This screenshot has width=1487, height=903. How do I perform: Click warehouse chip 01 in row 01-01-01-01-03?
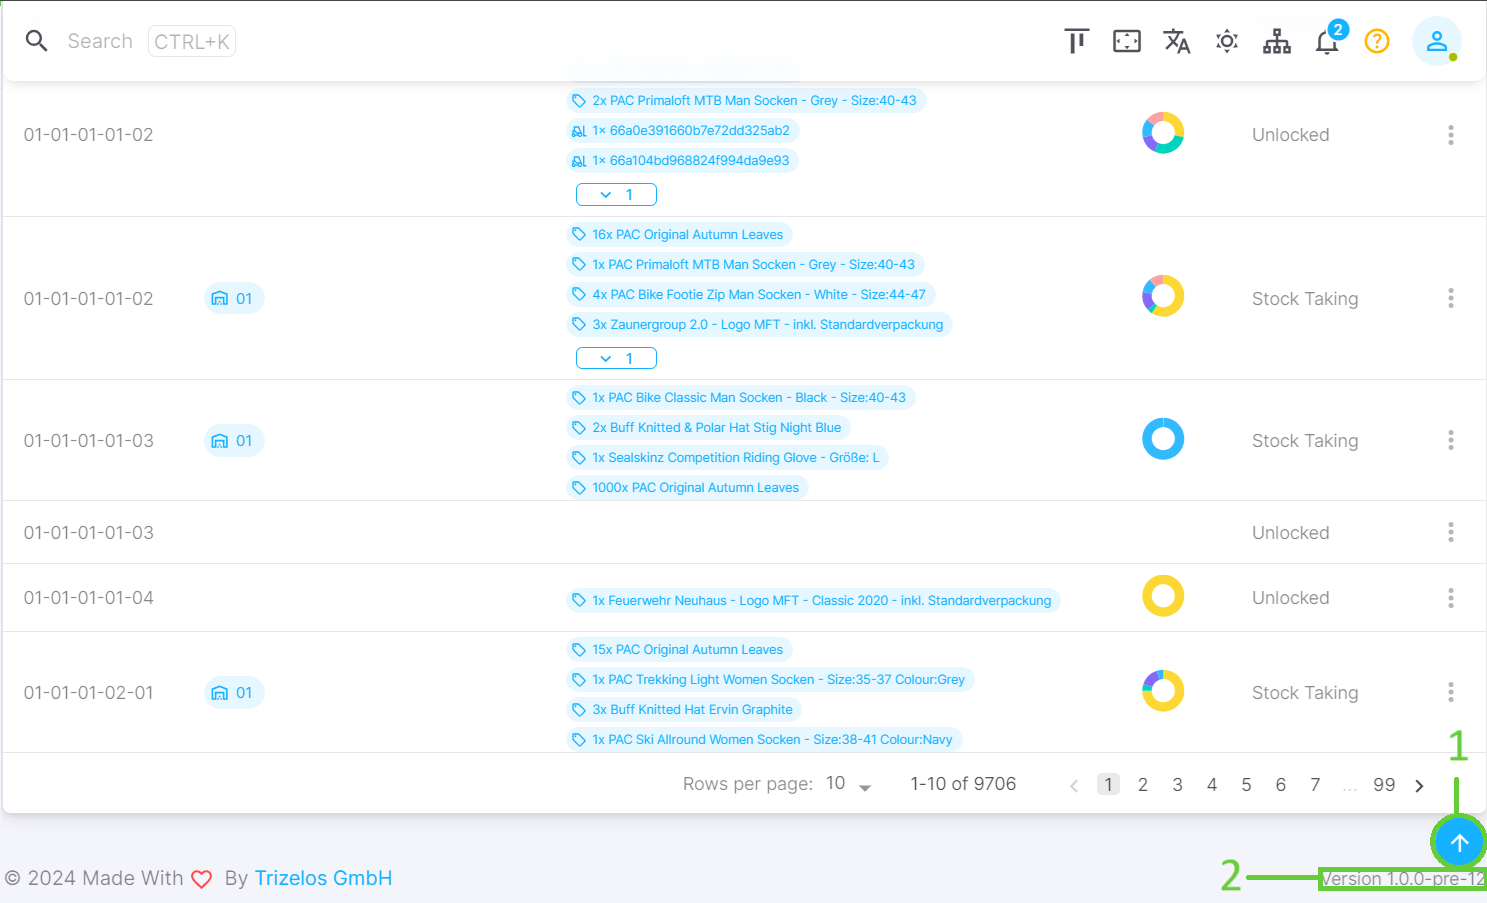click(x=234, y=440)
